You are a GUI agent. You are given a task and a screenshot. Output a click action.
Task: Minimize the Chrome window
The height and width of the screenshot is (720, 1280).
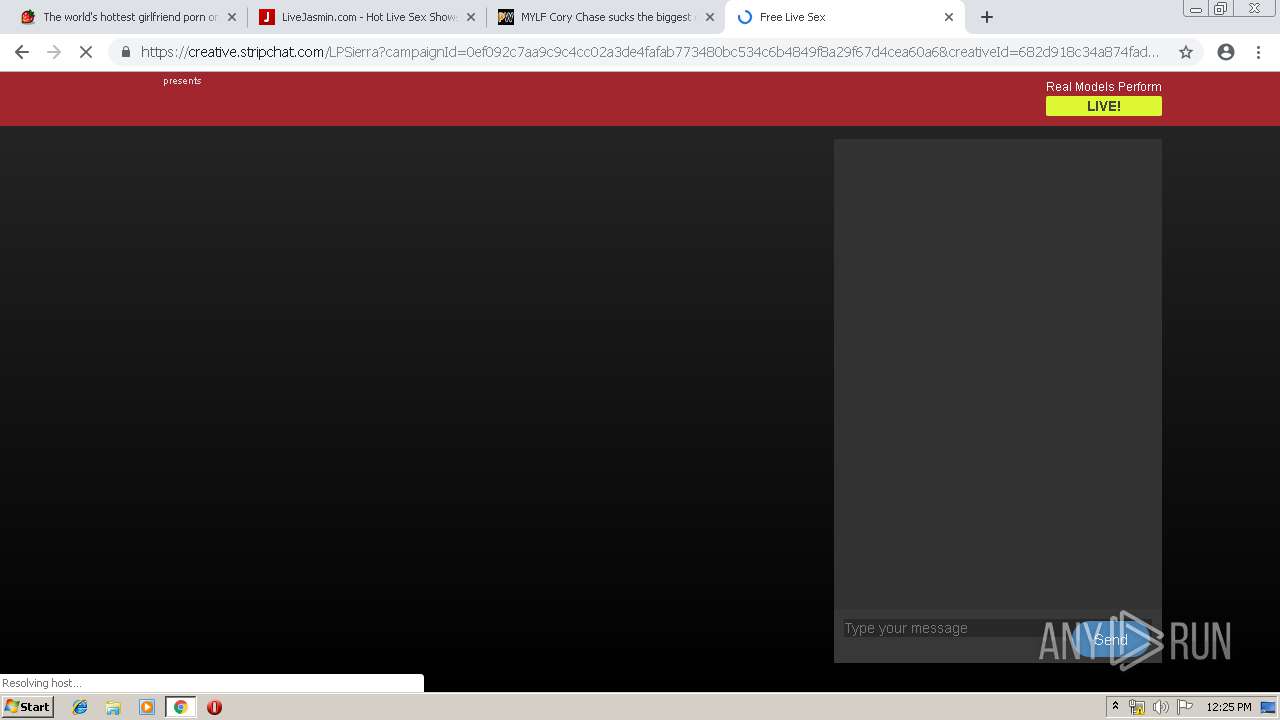pyautogui.click(x=1195, y=9)
